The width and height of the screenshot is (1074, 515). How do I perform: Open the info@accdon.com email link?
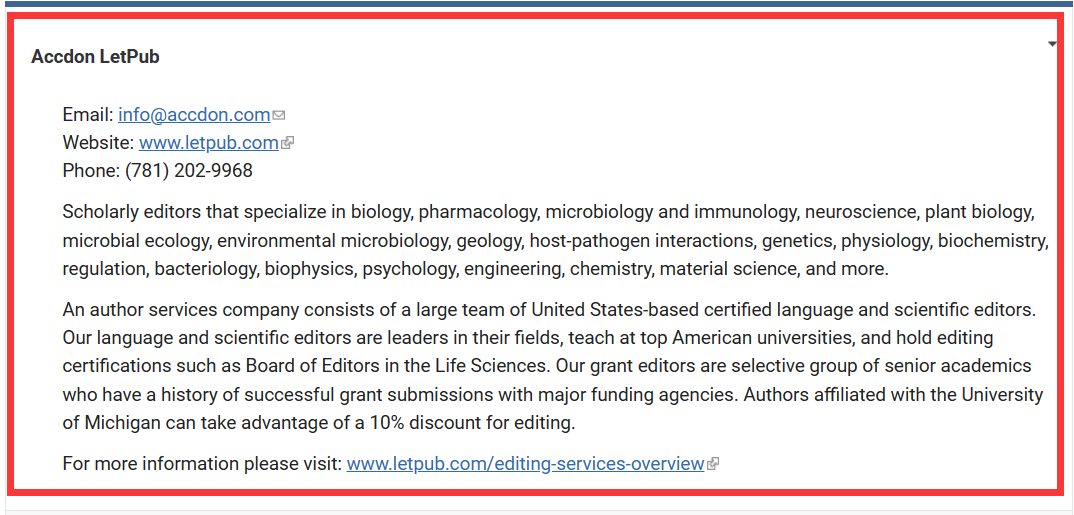pos(194,115)
